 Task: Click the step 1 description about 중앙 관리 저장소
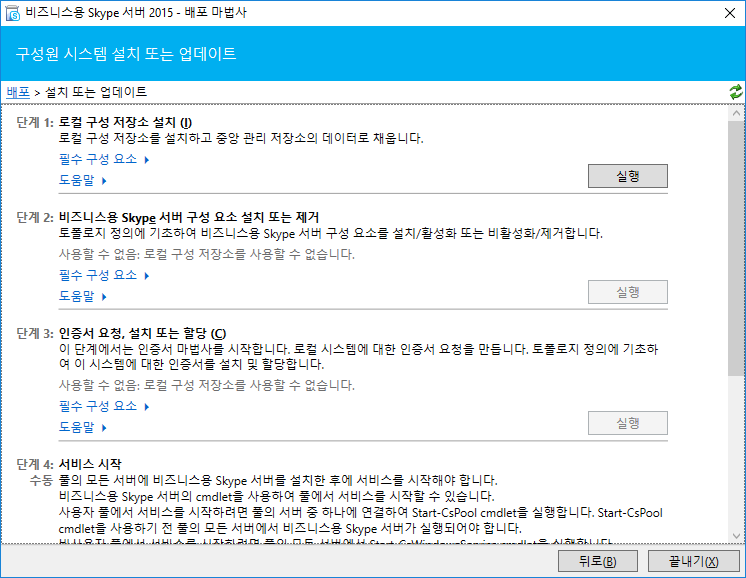[x=241, y=138]
